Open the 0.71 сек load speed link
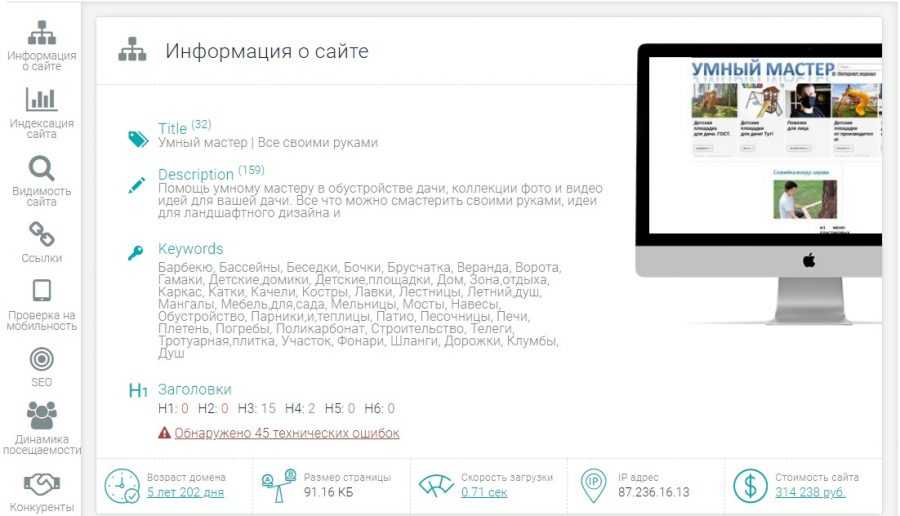900x516 pixels. (x=484, y=492)
